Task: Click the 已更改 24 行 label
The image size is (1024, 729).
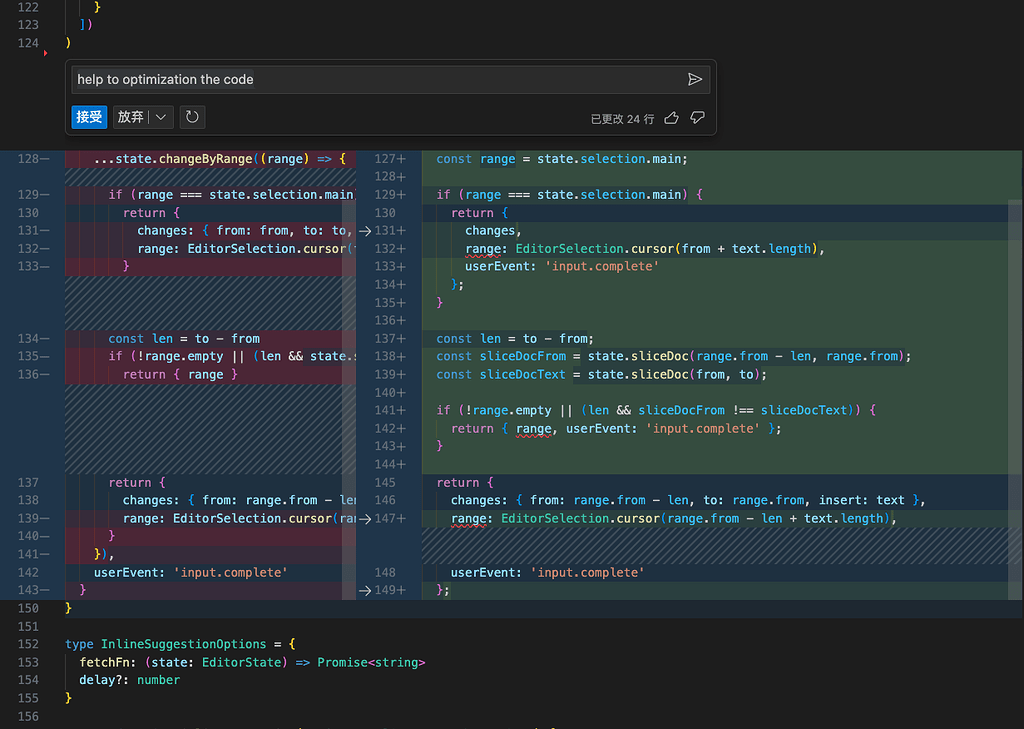Action: pos(625,117)
